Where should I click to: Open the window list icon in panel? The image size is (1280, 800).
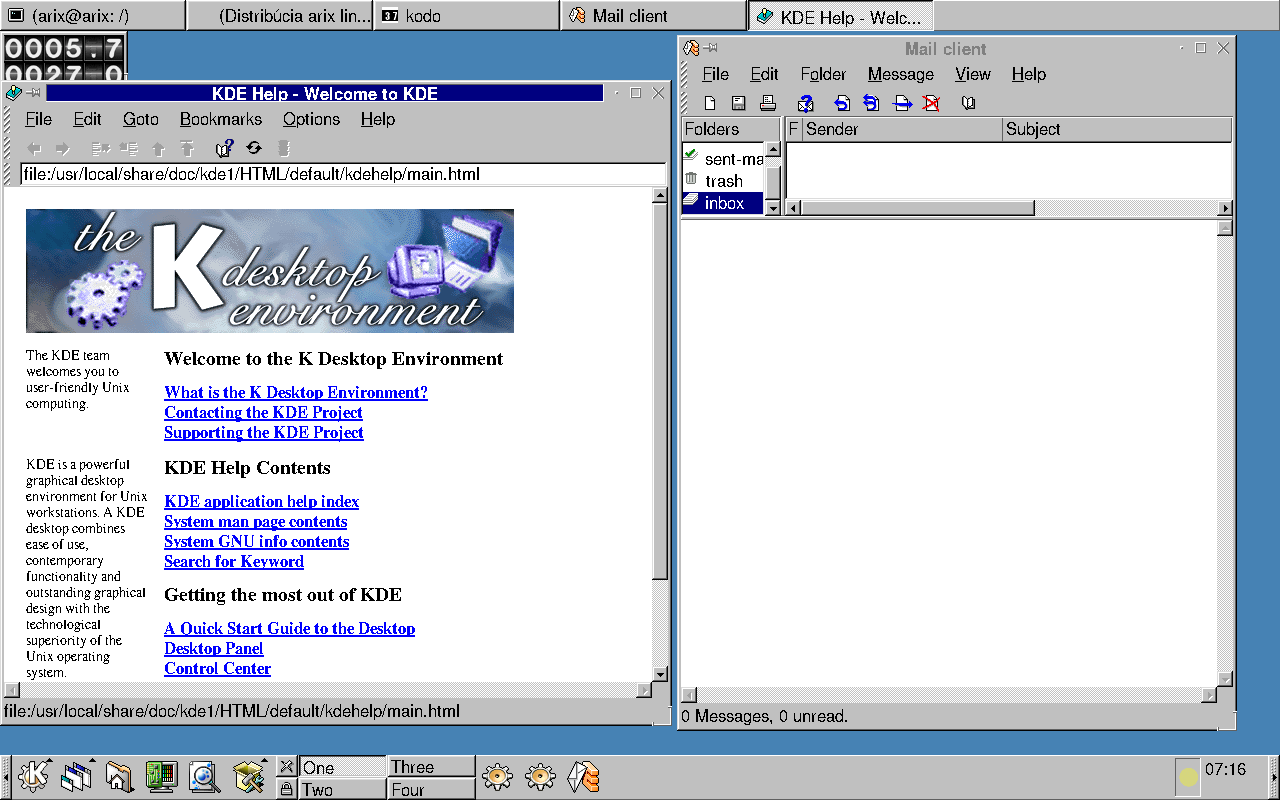tap(76, 776)
